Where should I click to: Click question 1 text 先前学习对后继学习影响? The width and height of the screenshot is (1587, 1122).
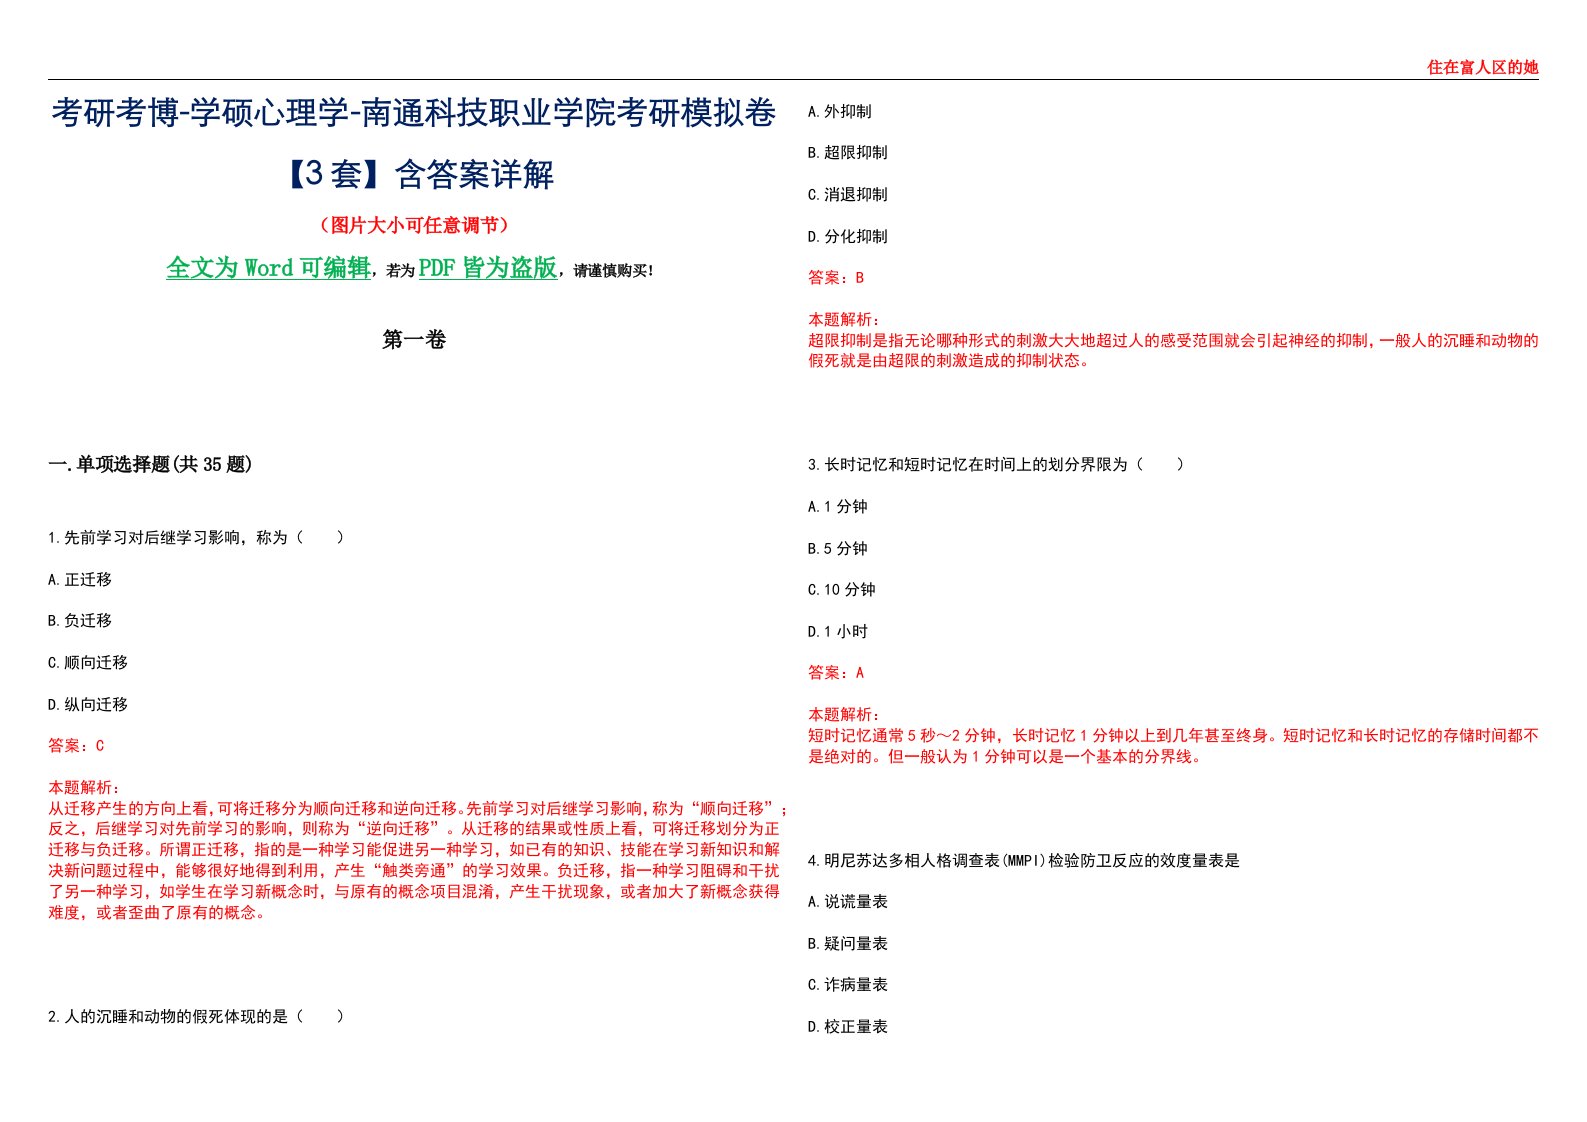point(196,538)
